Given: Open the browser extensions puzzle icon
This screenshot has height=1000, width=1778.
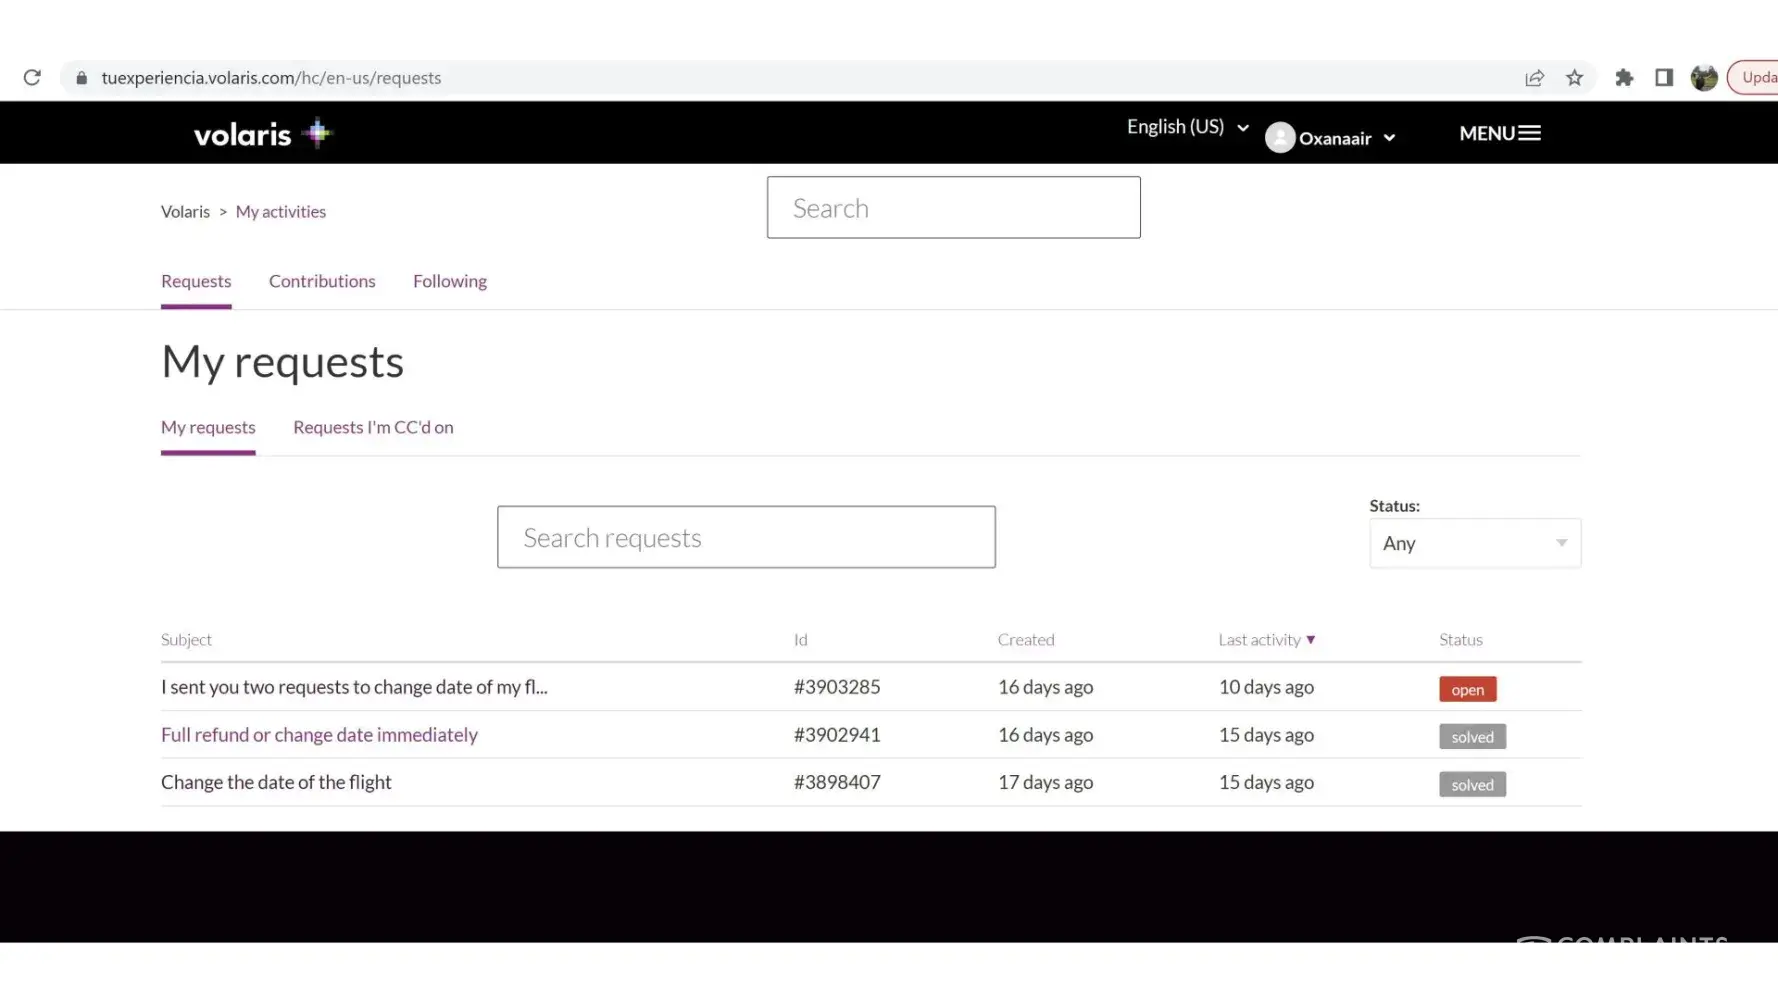Looking at the screenshot, I should click(x=1624, y=78).
